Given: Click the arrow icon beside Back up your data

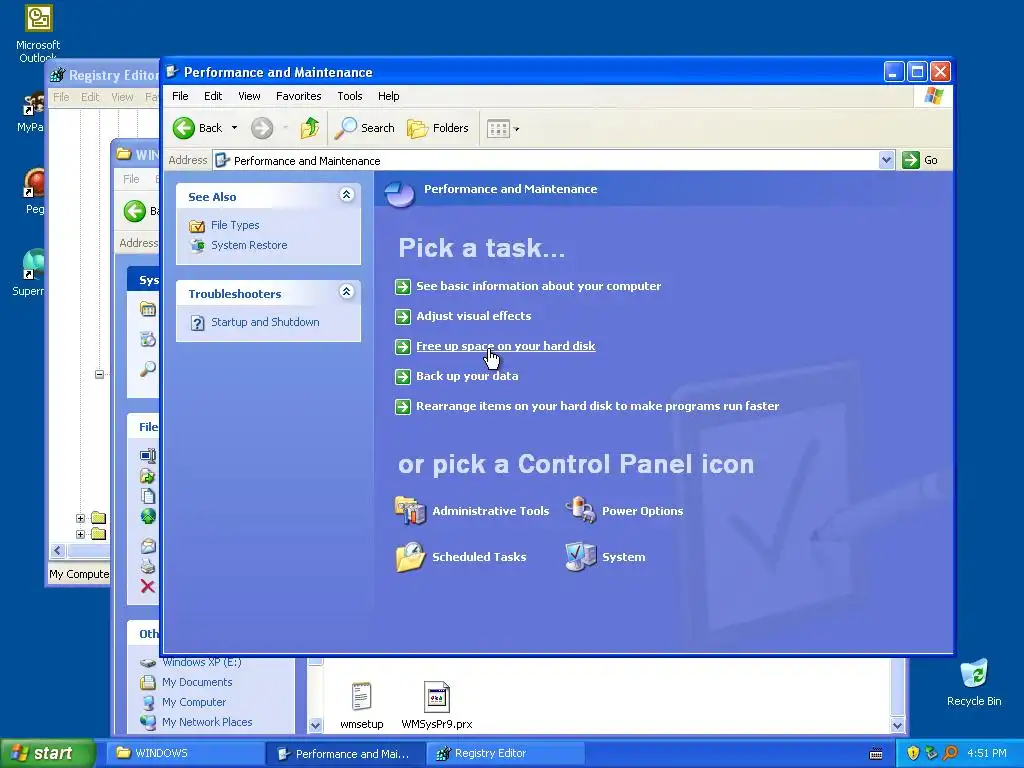Looking at the screenshot, I should (x=403, y=377).
